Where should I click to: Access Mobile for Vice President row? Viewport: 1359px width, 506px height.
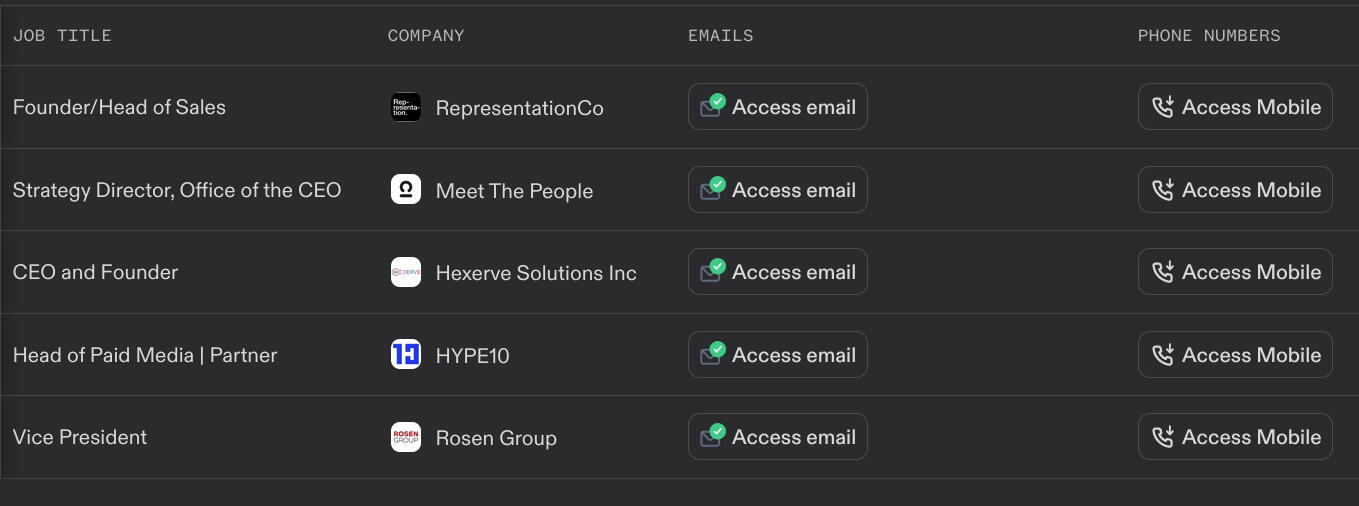(x=1235, y=437)
